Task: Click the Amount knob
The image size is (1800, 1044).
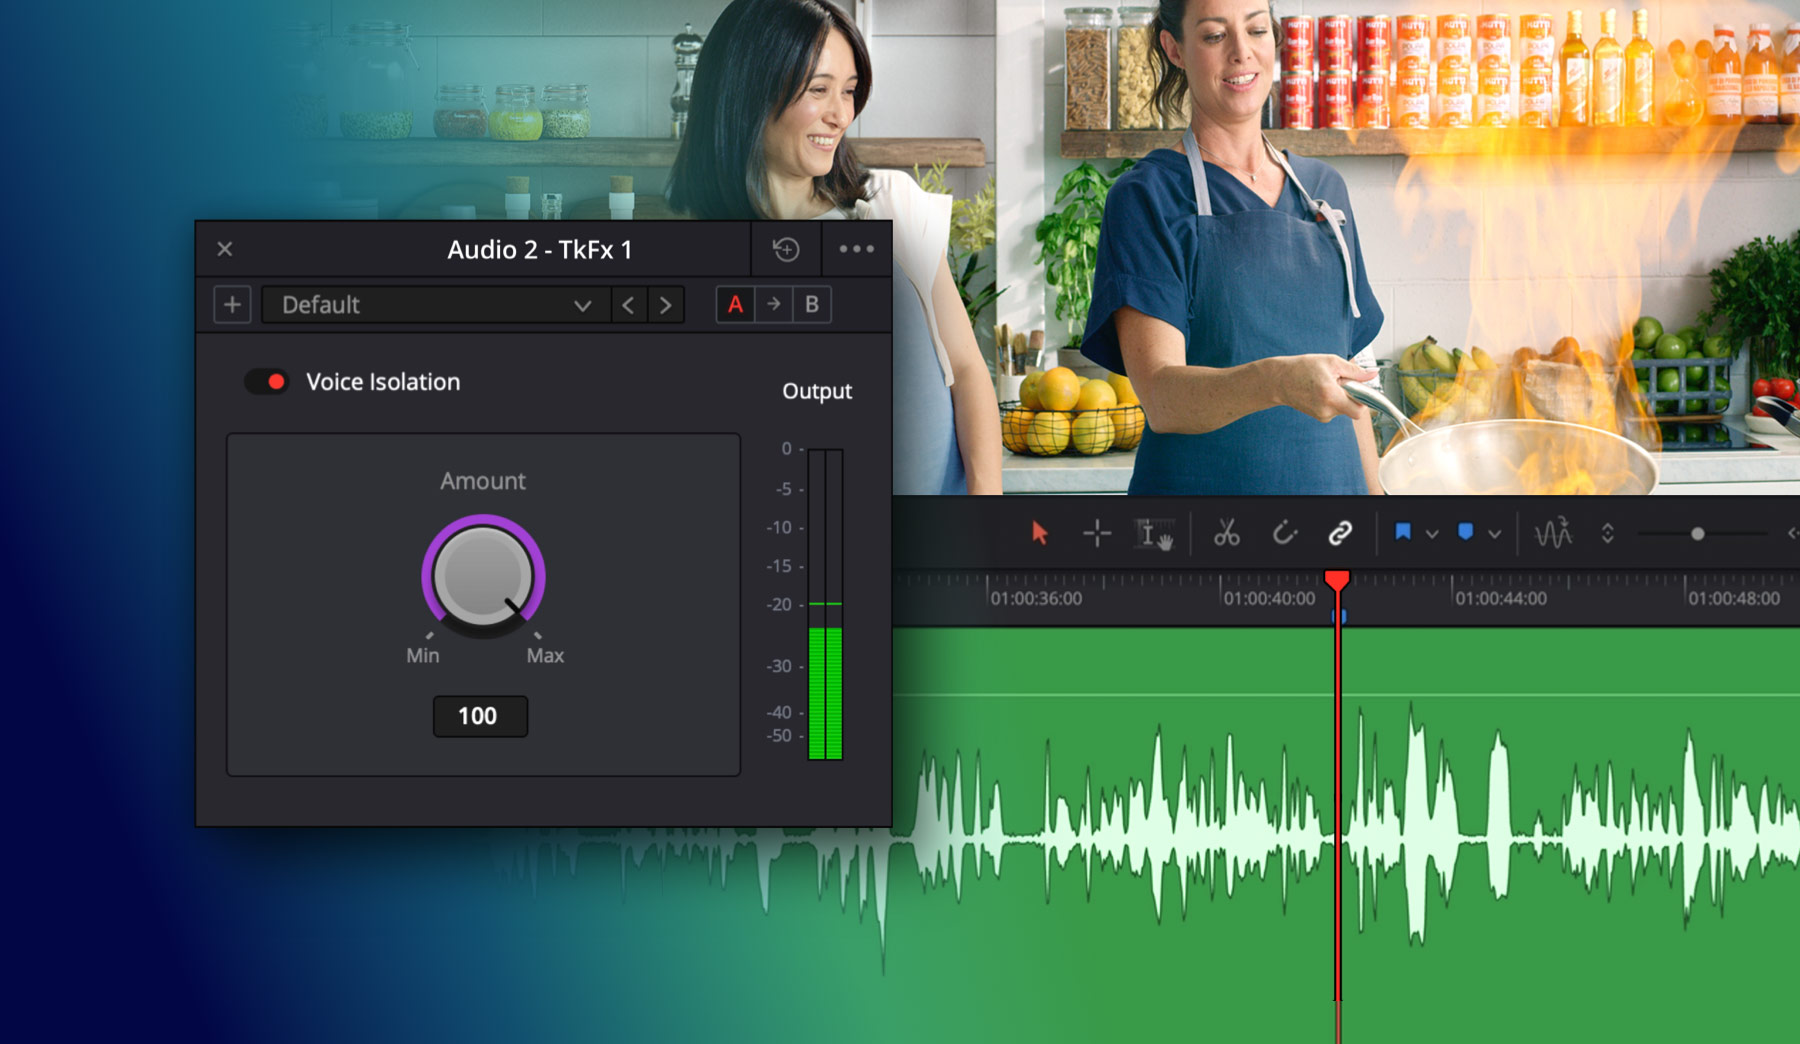Action: 483,576
